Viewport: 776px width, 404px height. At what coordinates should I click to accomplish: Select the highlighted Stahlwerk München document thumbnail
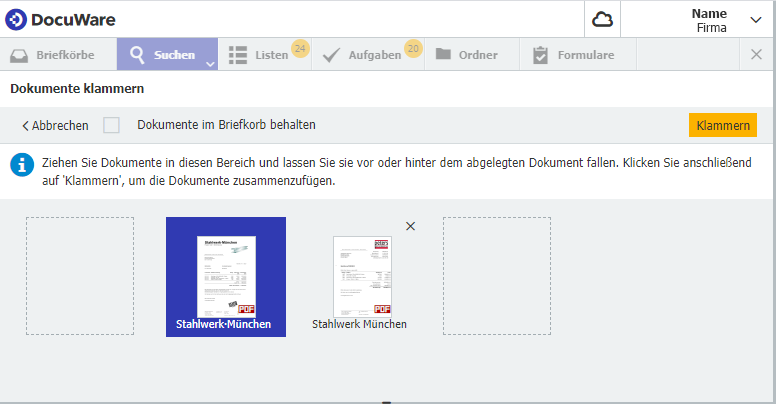(226, 277)
